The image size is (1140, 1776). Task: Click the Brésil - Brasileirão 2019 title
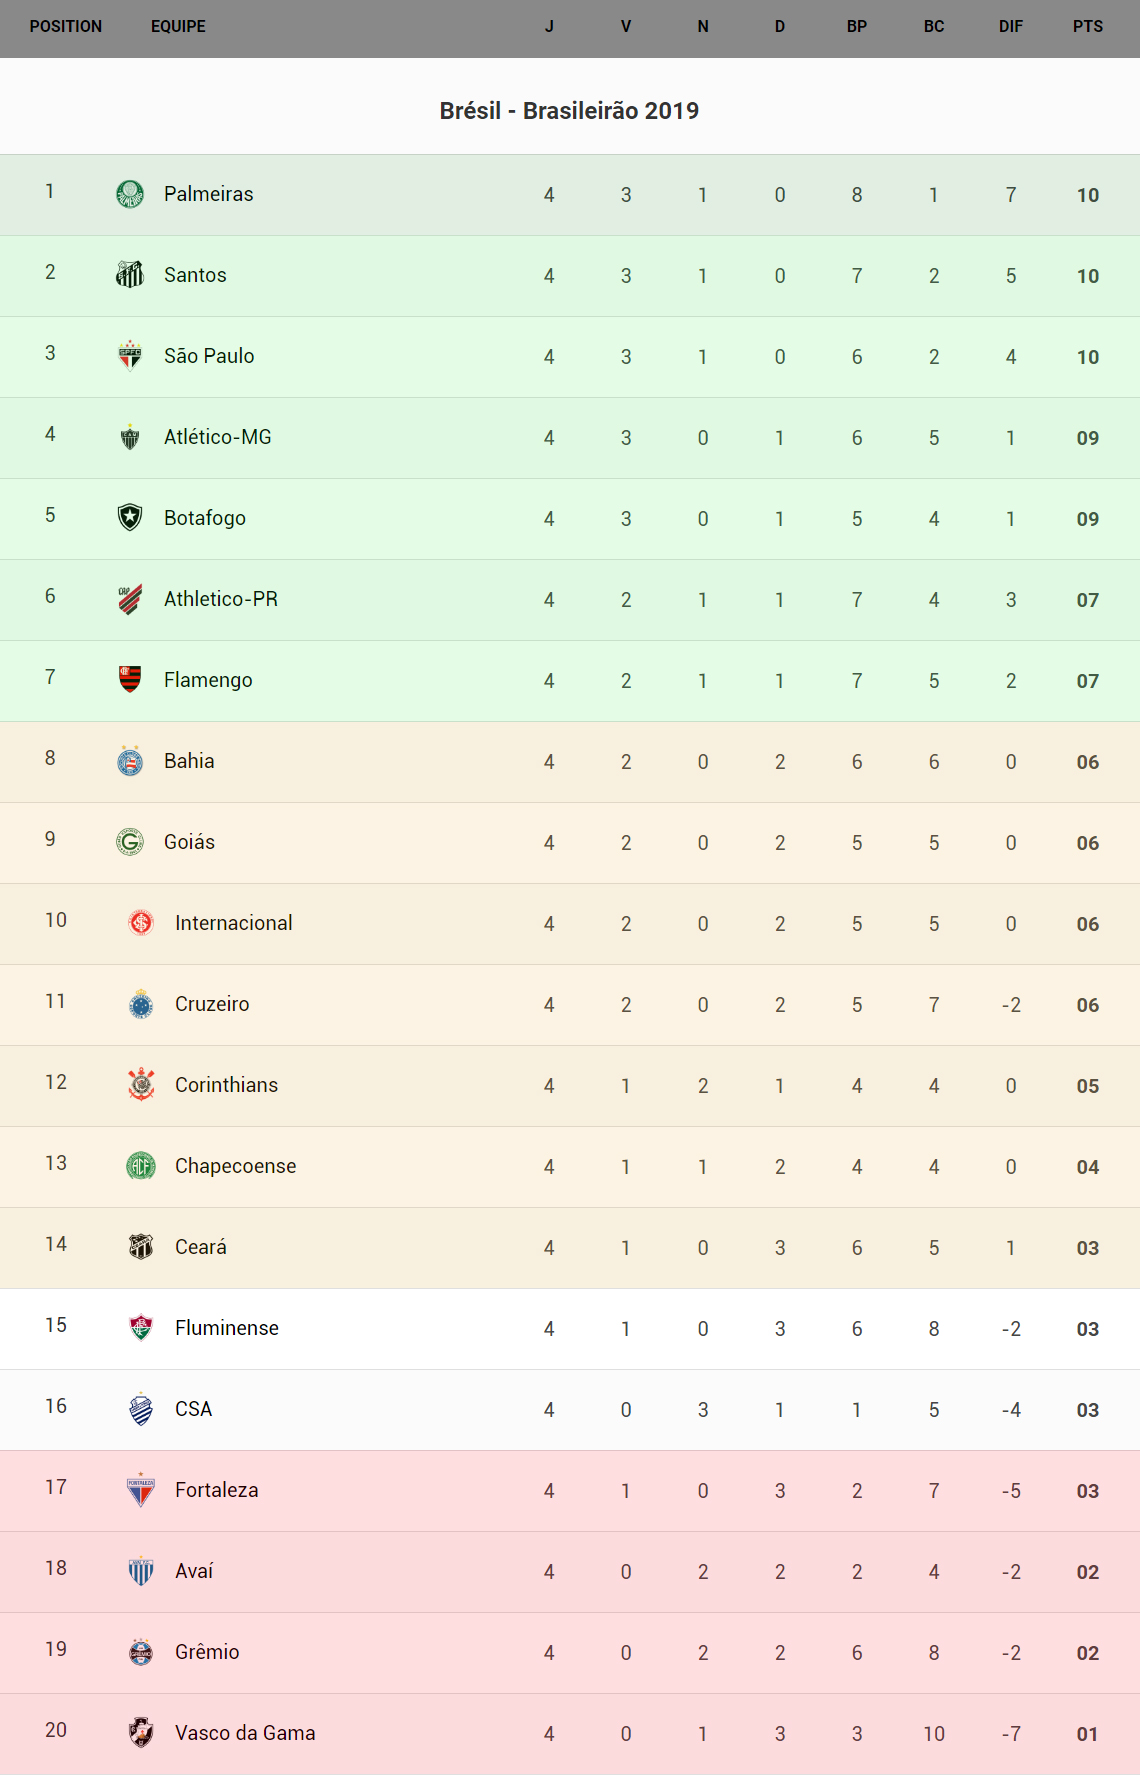click(x=569, y=111)
